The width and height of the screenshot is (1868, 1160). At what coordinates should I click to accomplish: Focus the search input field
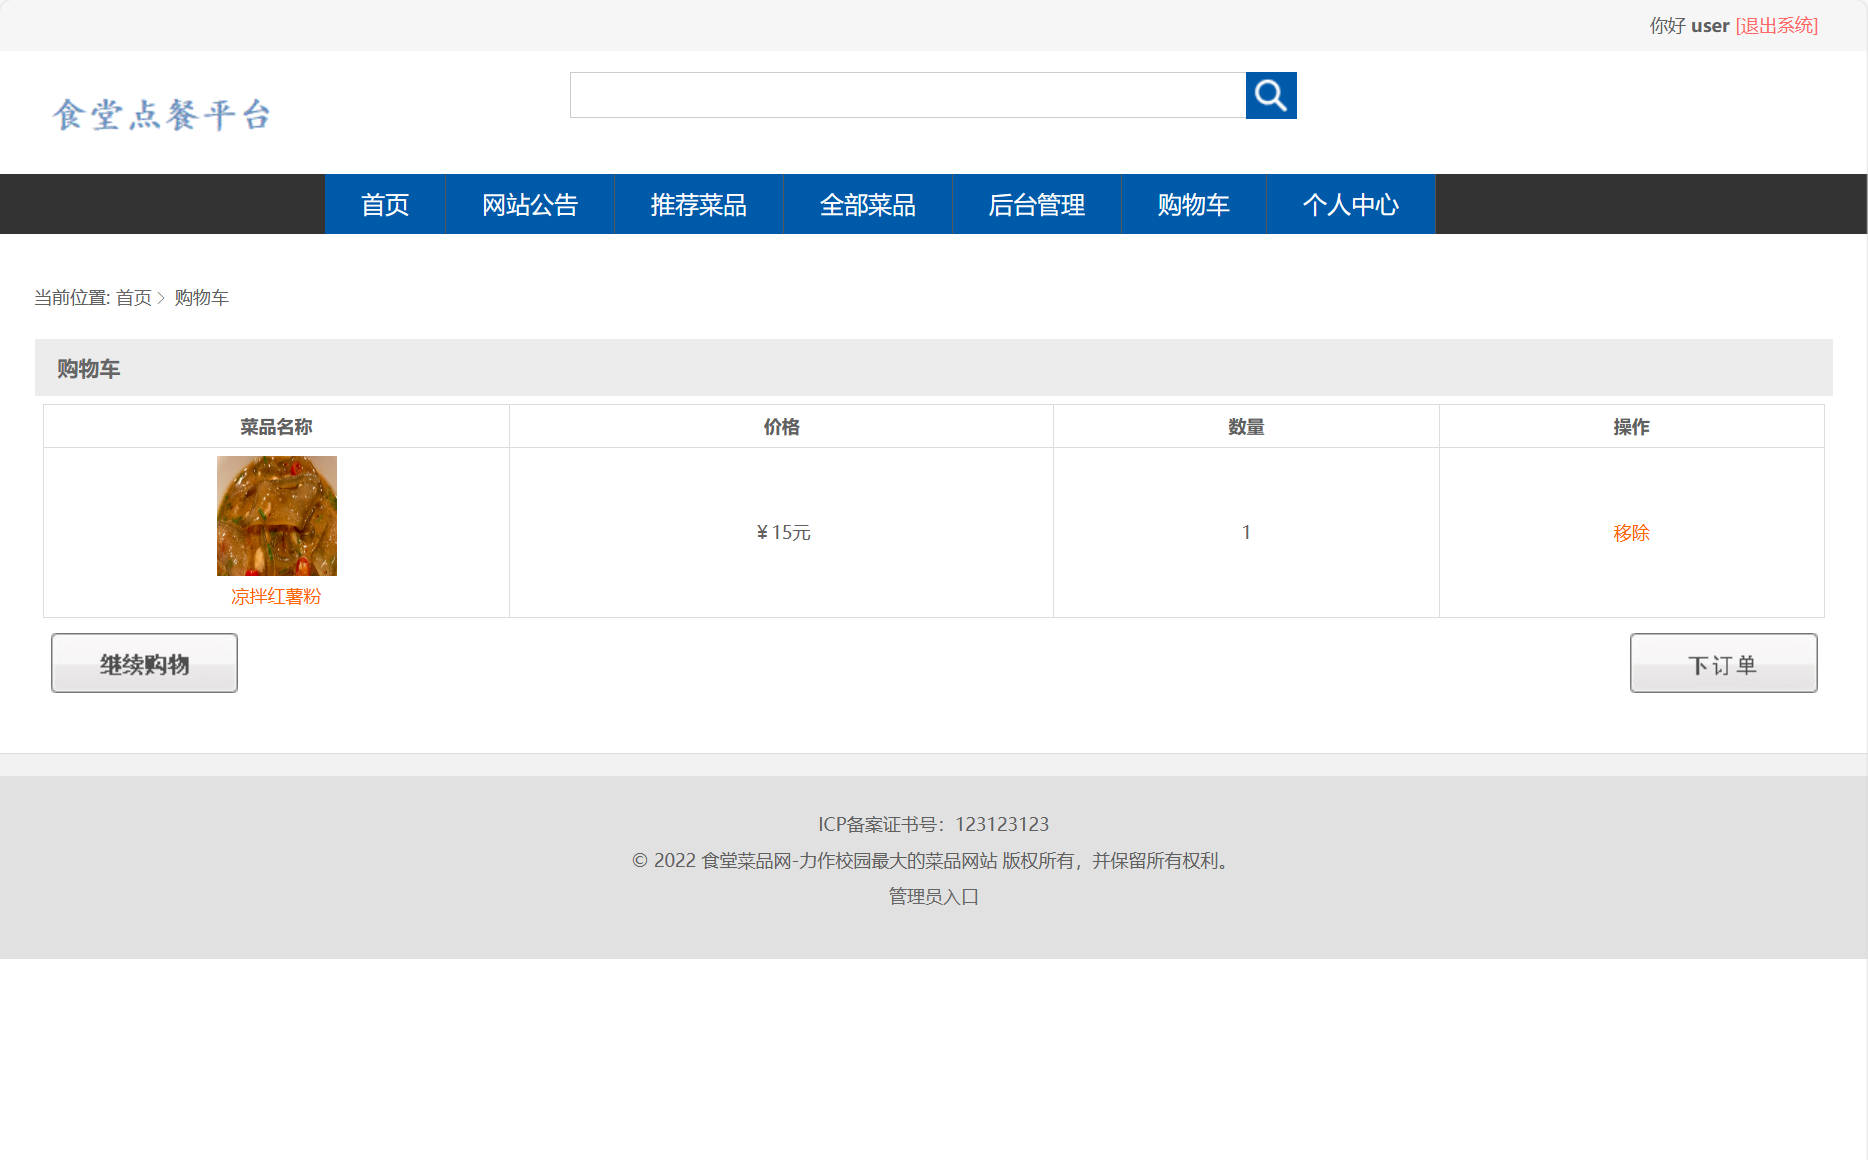tap(908, 95)
